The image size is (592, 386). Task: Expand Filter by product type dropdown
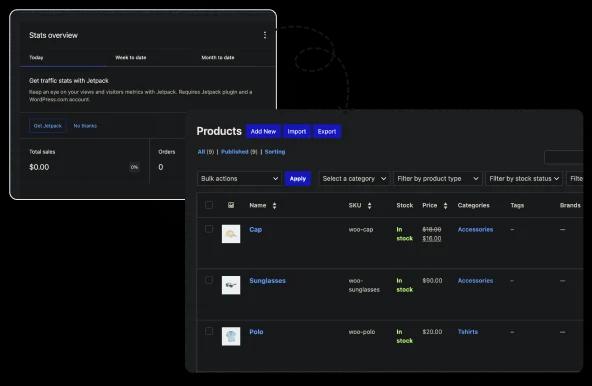[x=438, y=179]
